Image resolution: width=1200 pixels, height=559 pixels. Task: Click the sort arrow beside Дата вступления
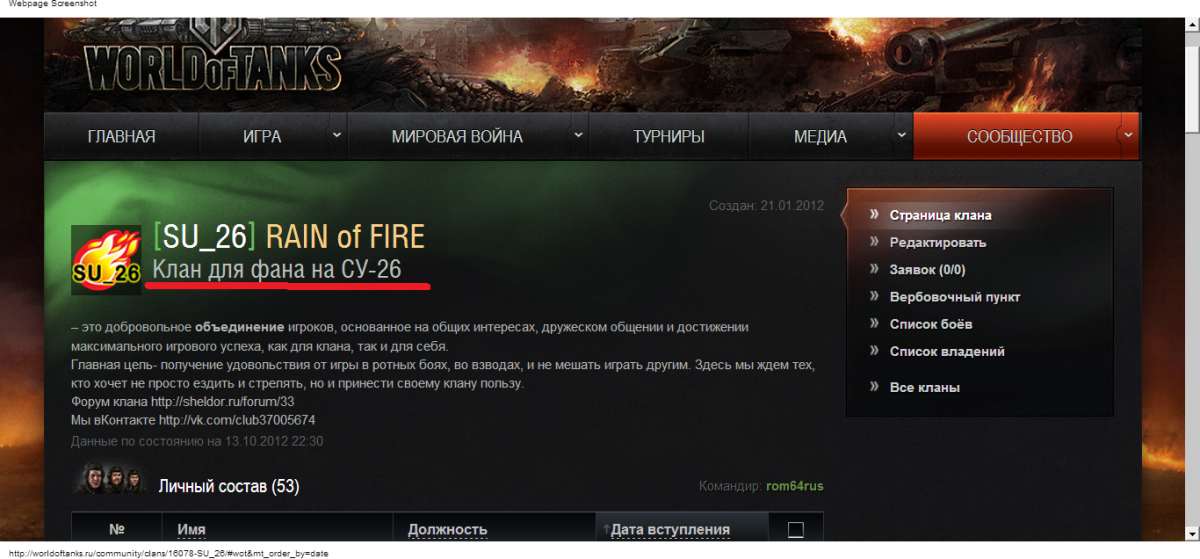pyautogui.click(x=605, y=530)
